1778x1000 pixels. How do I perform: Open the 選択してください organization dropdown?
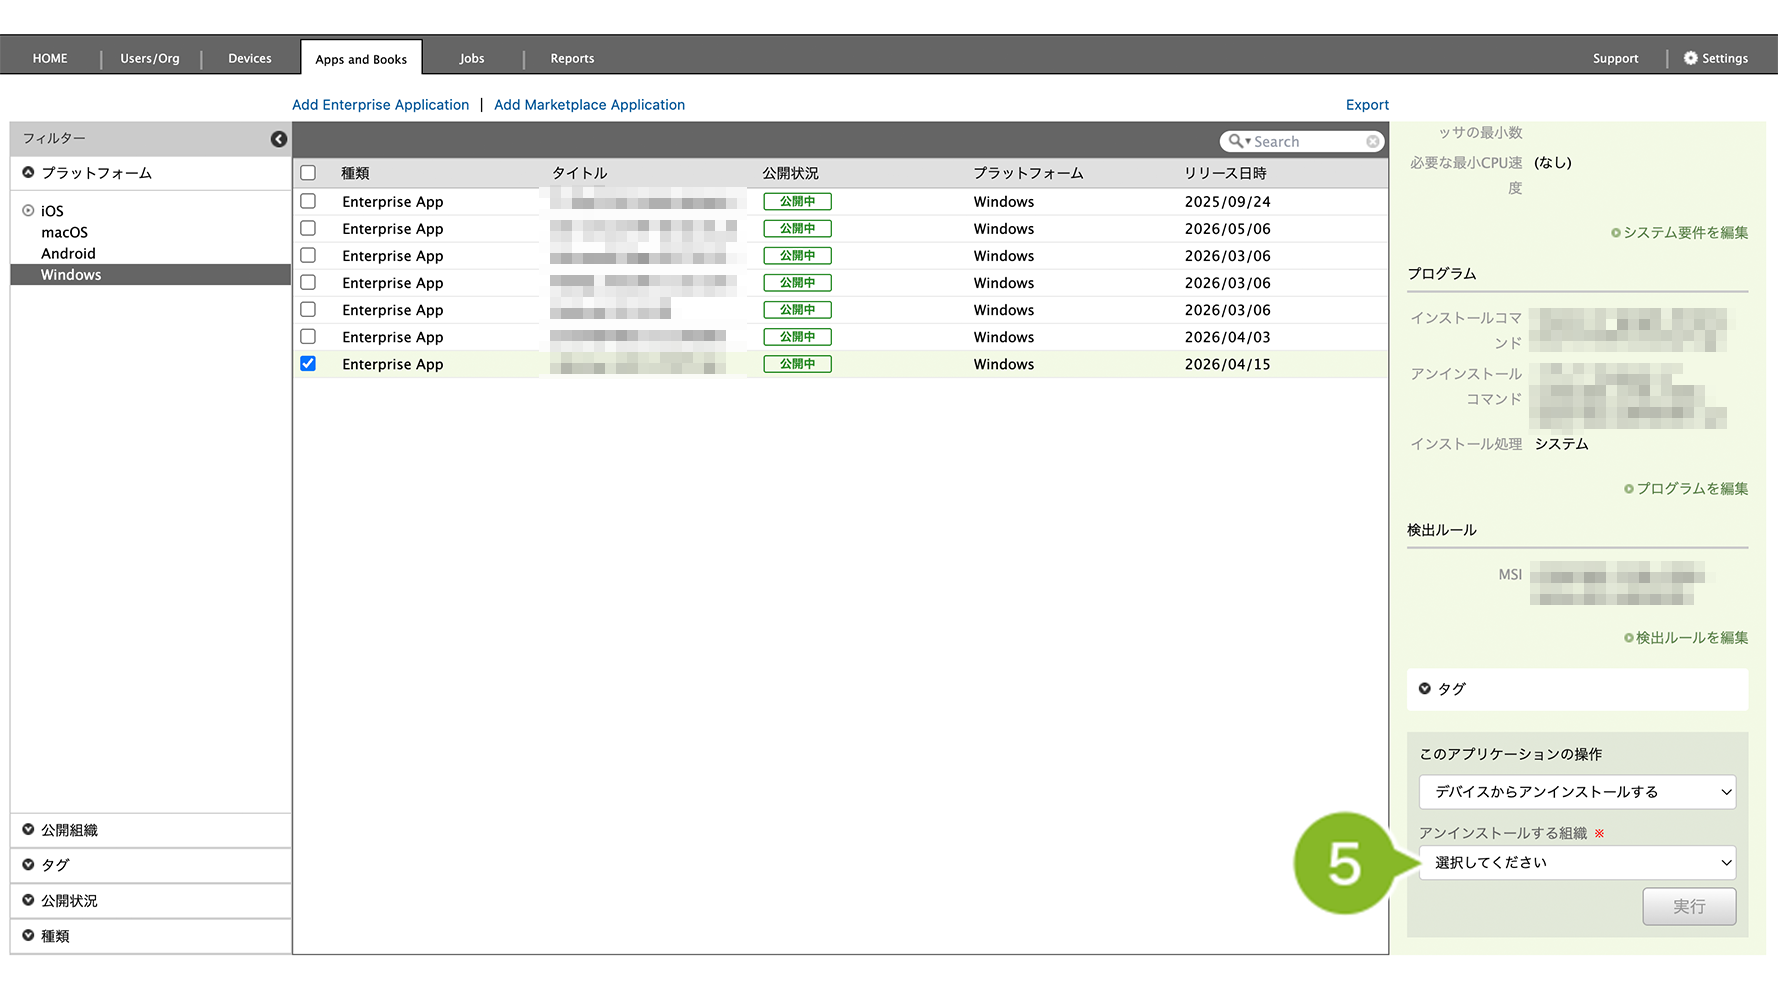1577,863
